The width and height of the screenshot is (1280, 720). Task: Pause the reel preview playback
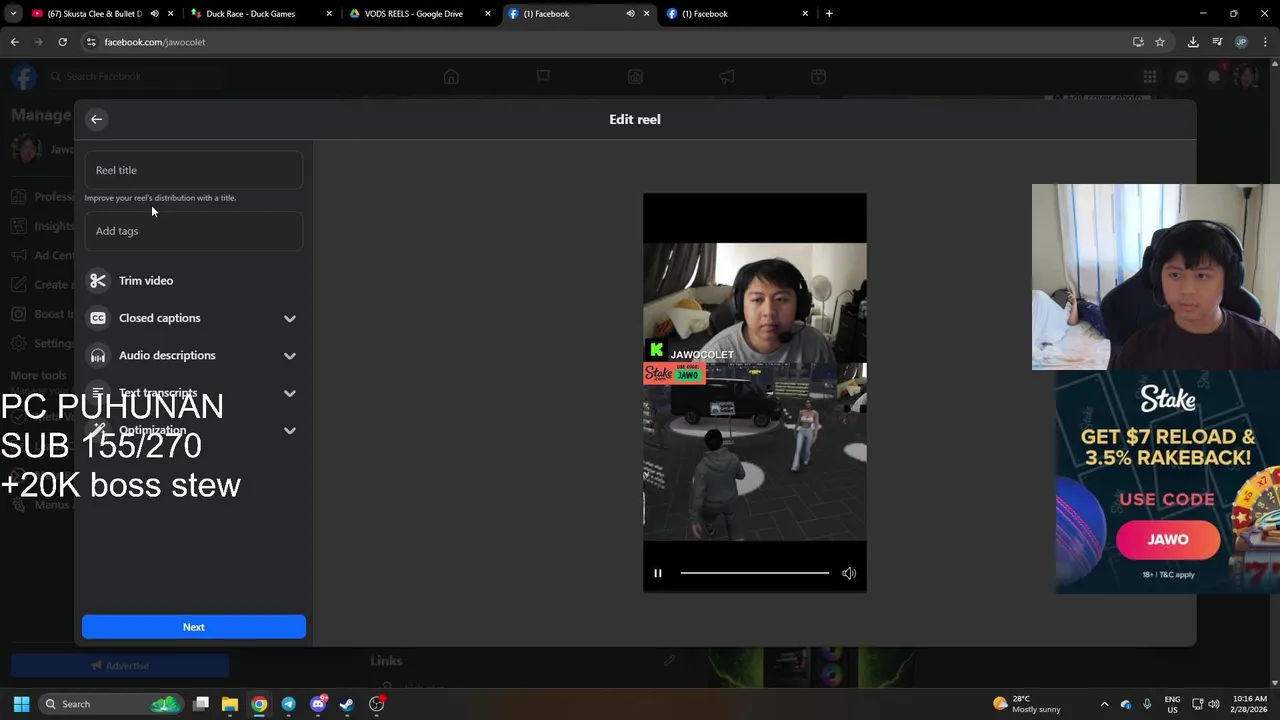(x=658, y=573)
